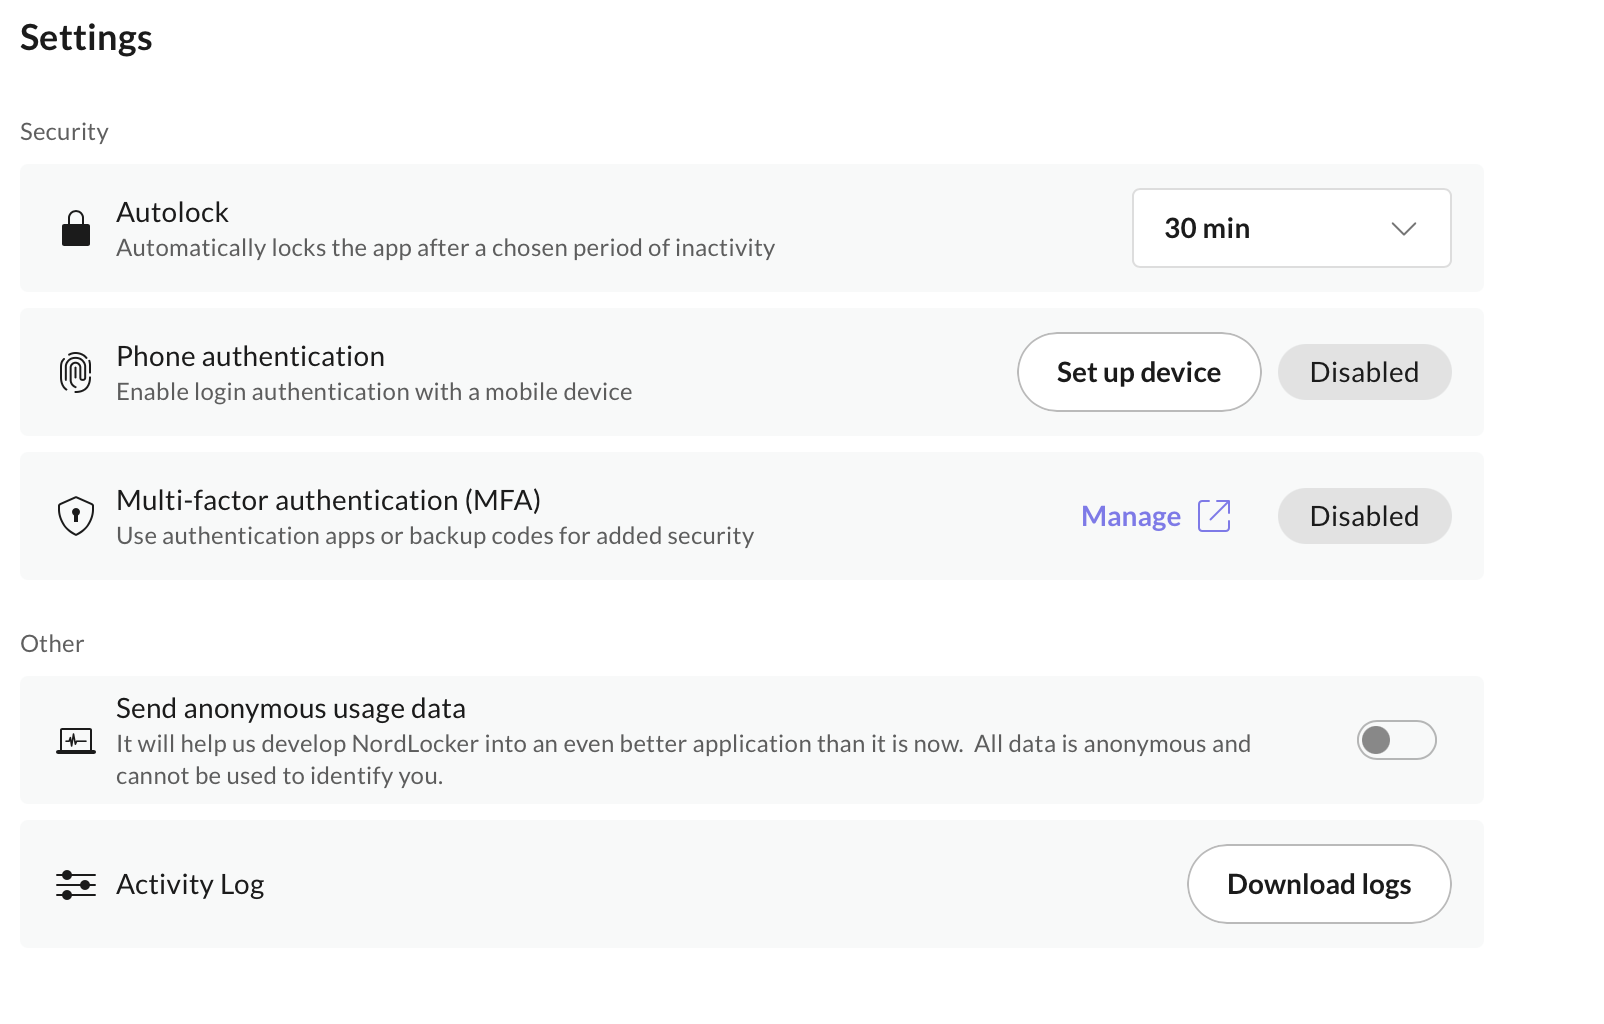Click the MFA shield icon
1604x1024 pixels.
[76, 516]
